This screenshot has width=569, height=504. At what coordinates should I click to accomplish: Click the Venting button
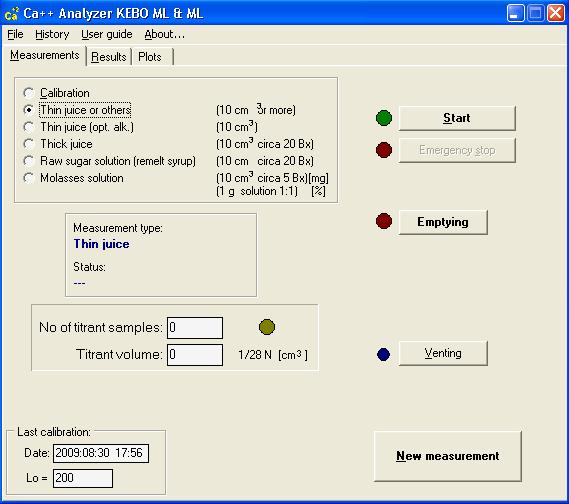pos(443,353)
